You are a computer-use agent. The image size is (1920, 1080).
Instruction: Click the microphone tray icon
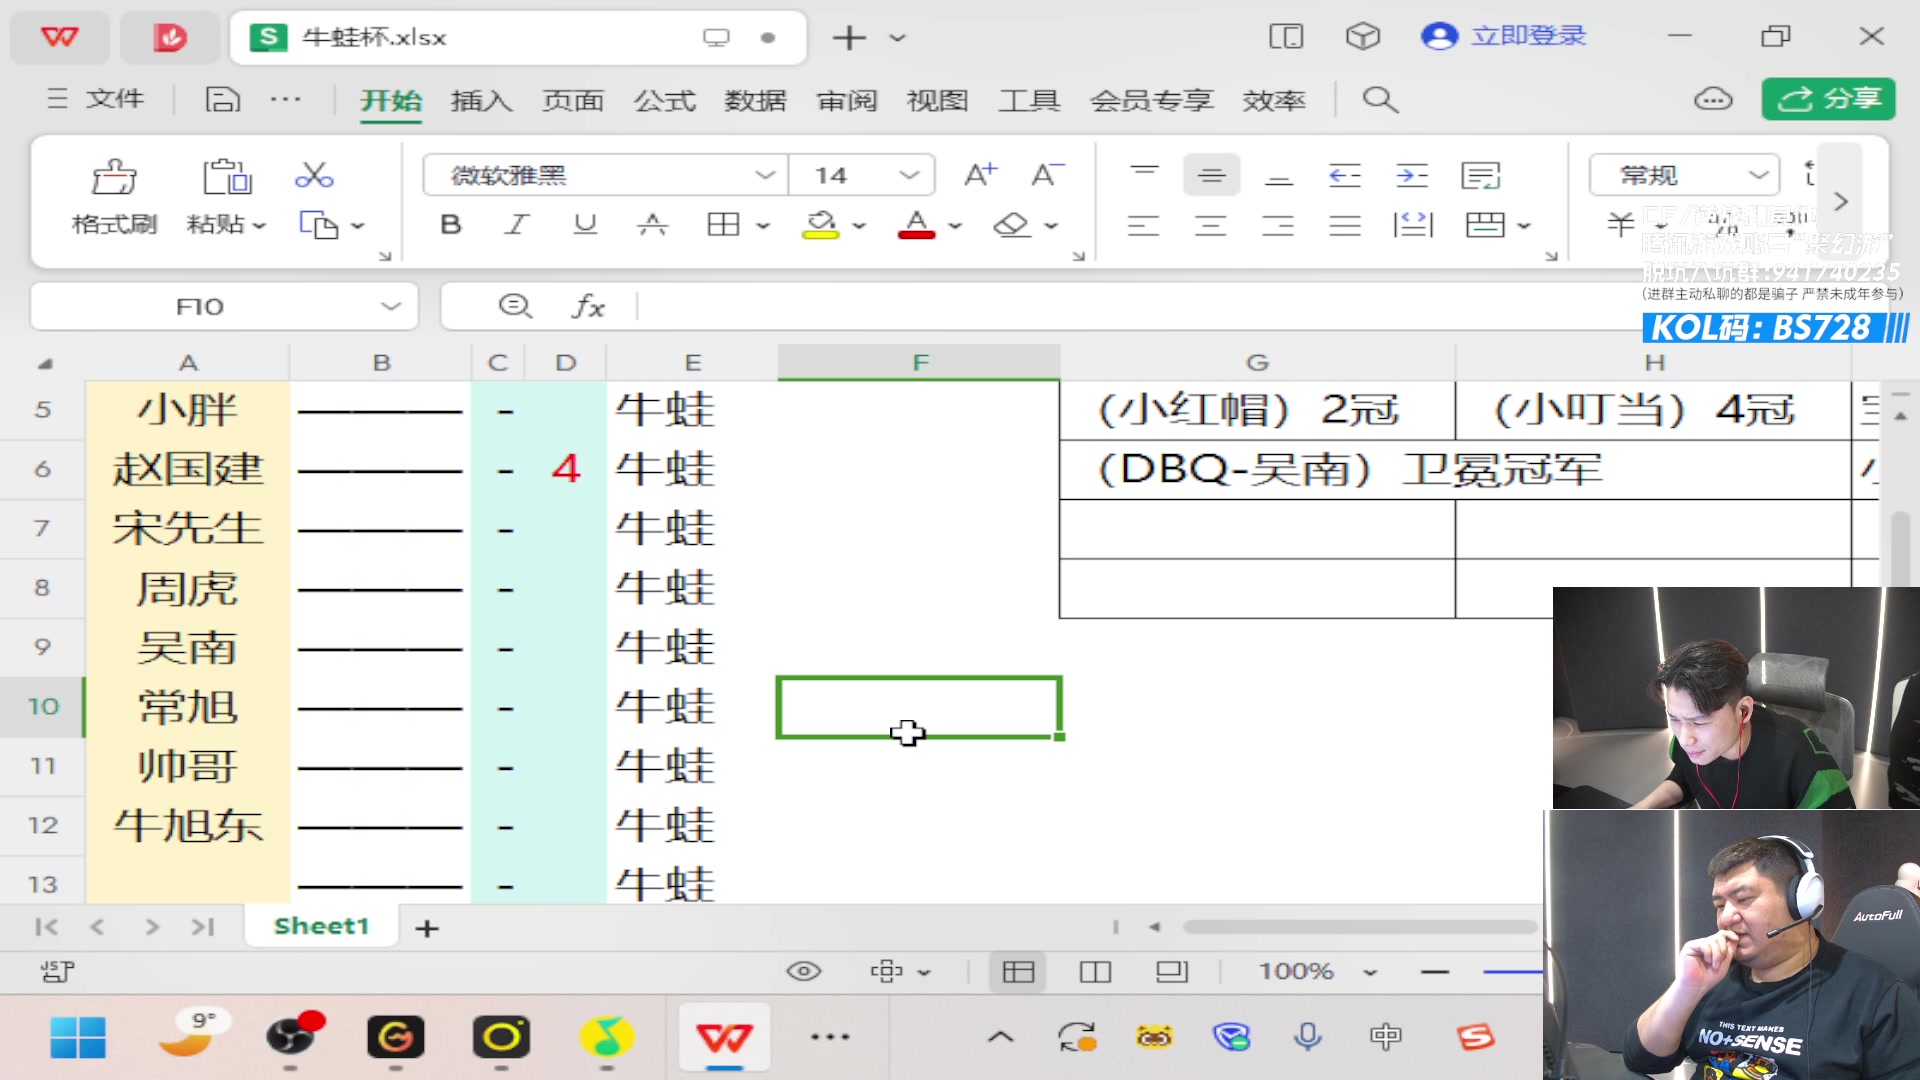pos(1307,1037)
